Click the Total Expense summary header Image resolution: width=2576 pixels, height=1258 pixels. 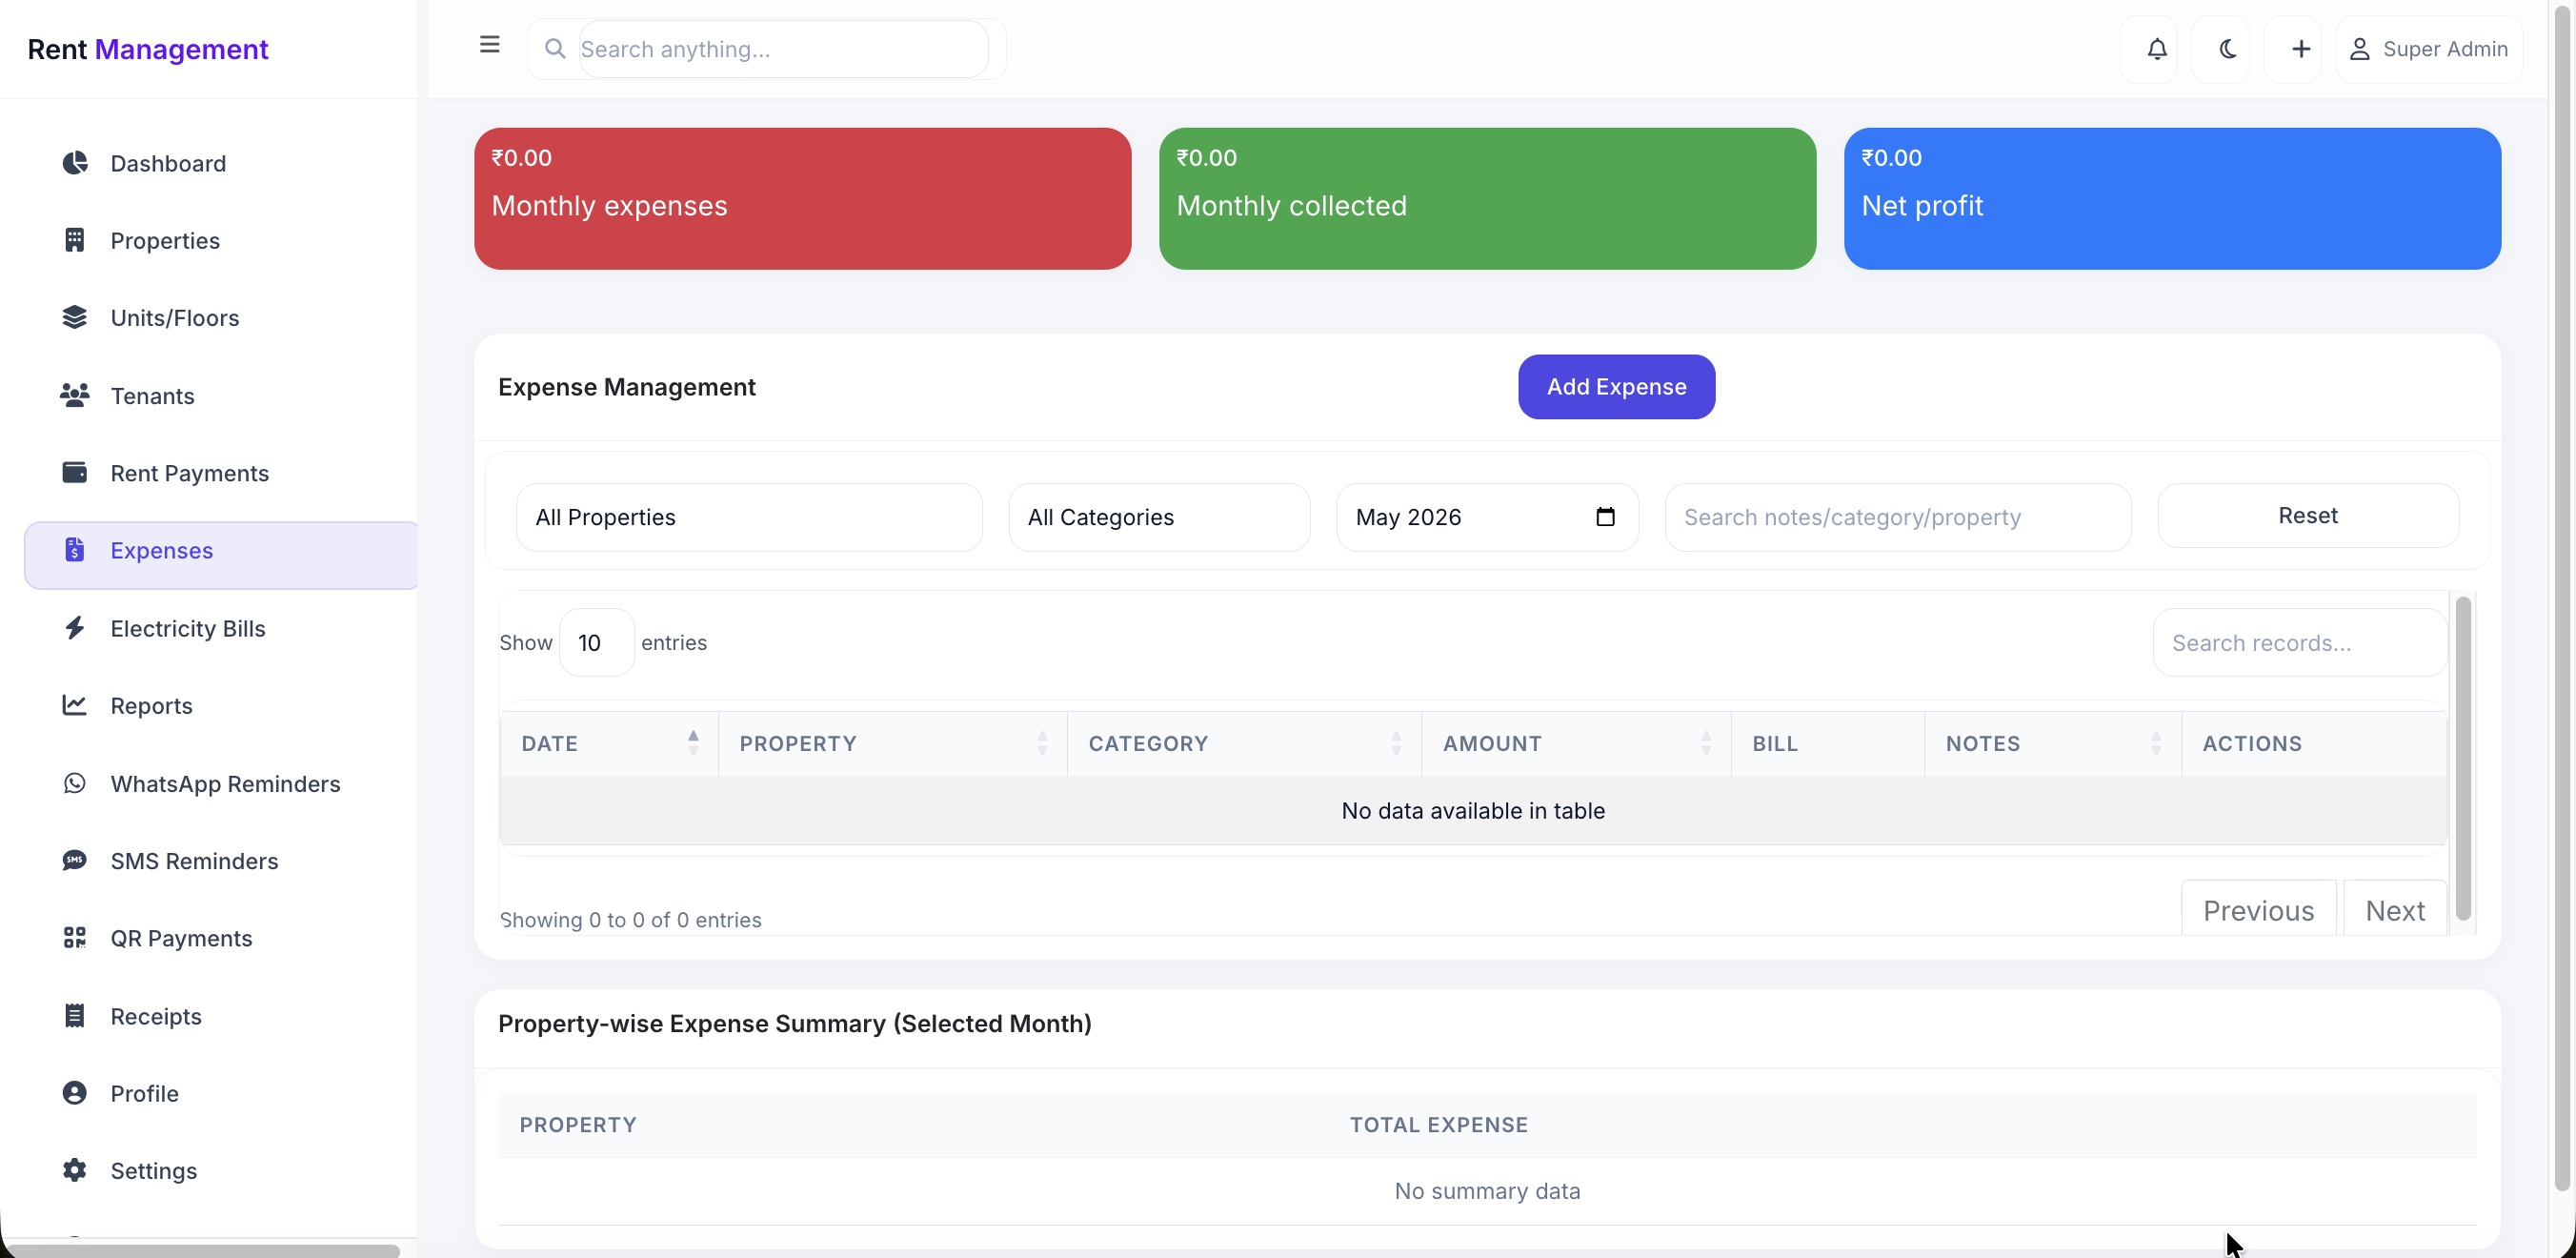[x=1438, y=1124]
